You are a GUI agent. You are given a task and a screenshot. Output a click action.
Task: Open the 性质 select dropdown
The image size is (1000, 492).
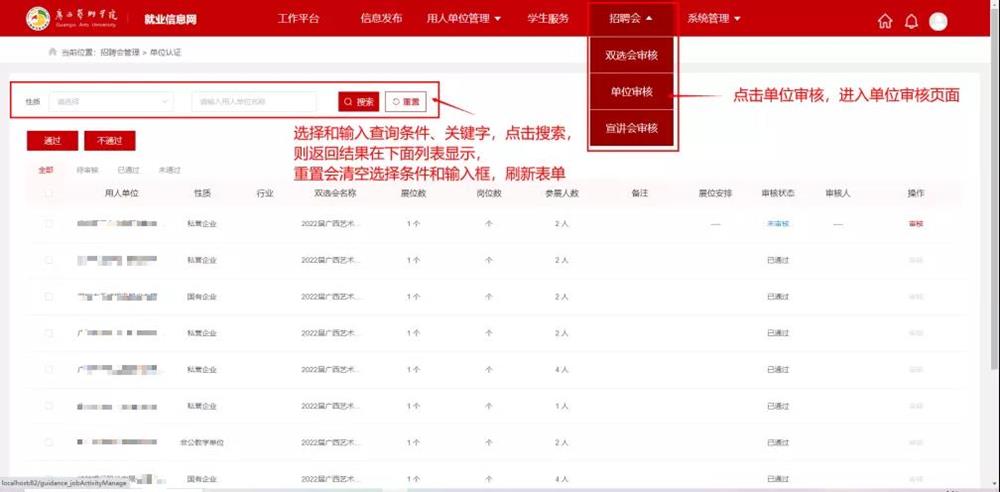[x=111, y=102]
